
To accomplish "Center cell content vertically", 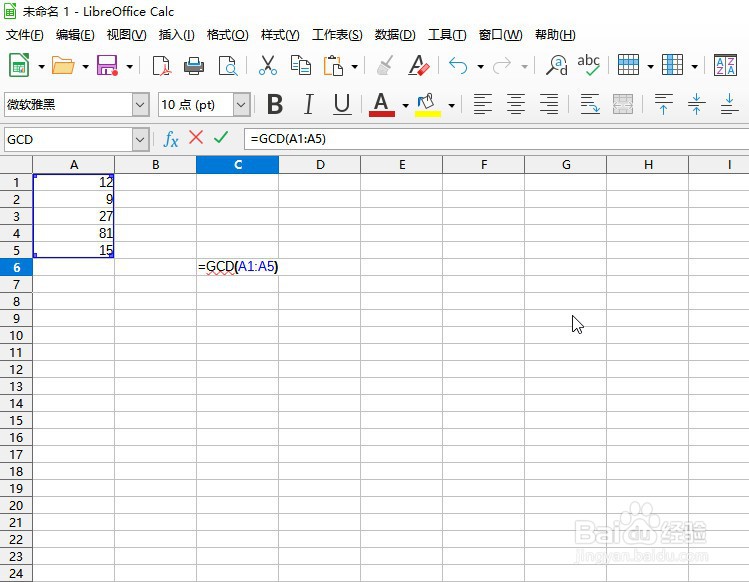I will pyautogui.click(x=696, y=104).
